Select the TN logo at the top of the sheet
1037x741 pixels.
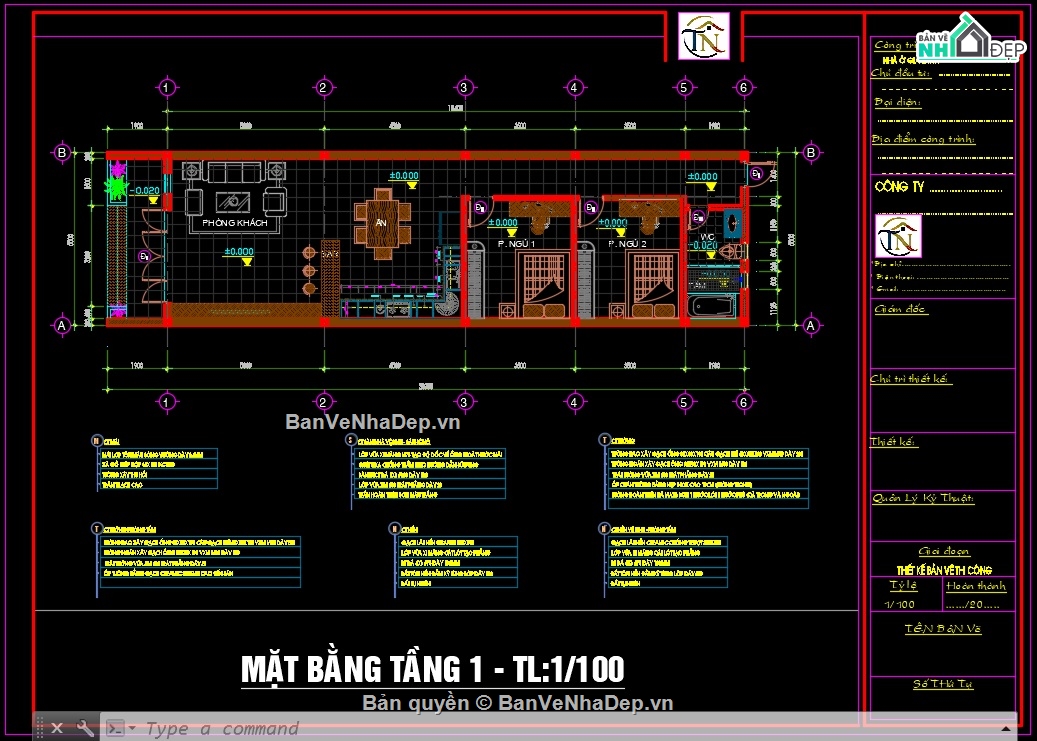(x=704, y=36)
